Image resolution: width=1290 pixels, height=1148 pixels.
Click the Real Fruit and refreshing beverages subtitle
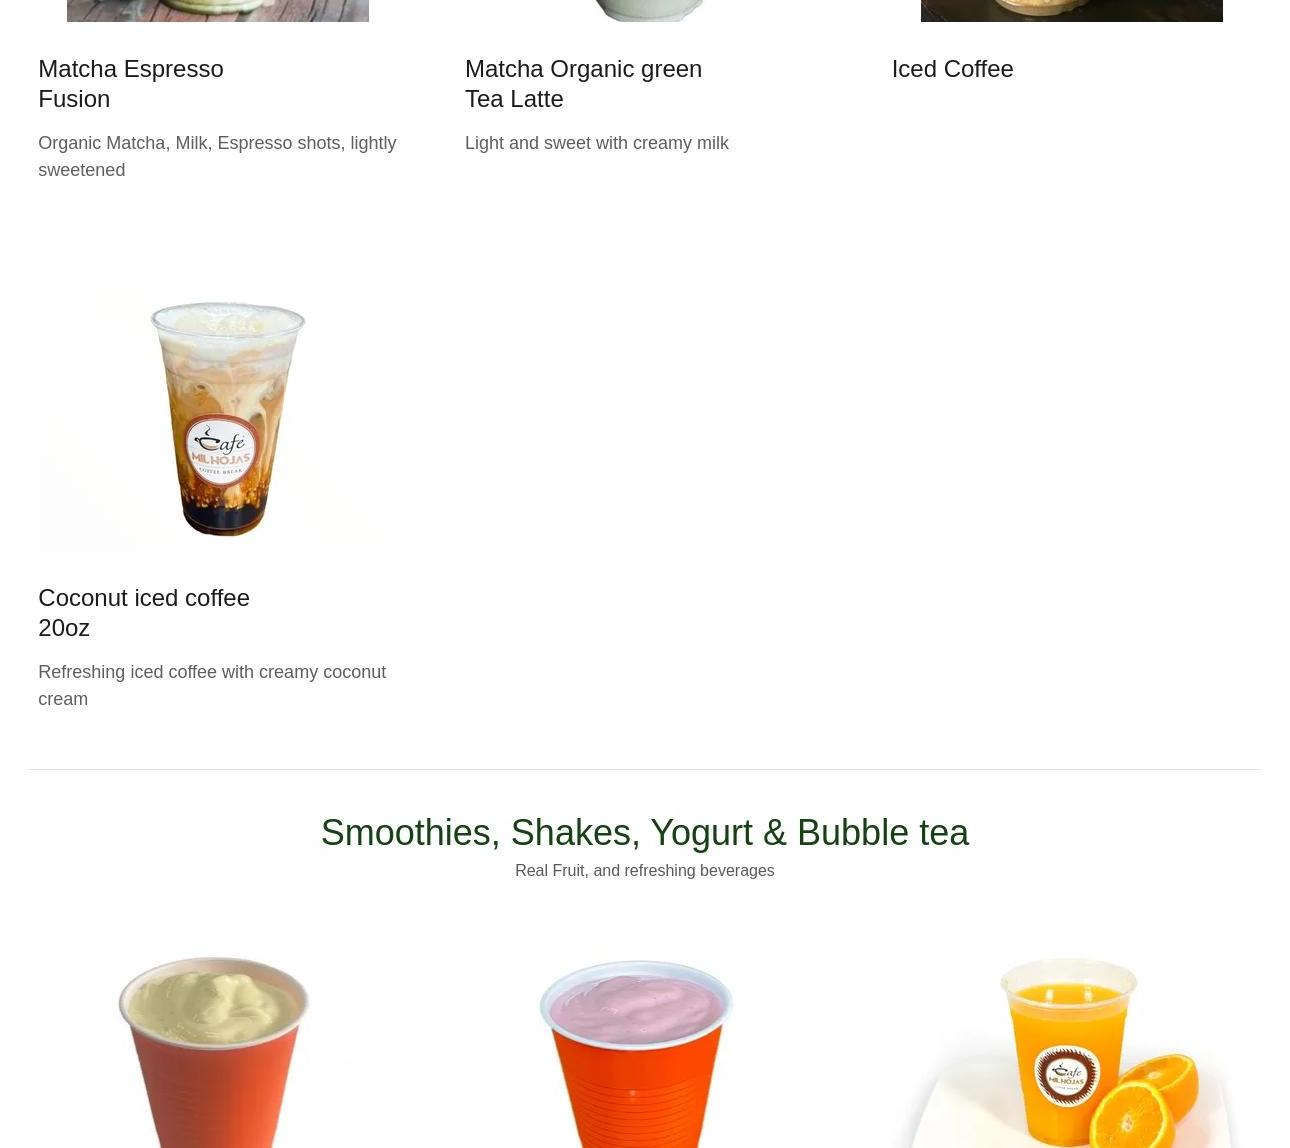click(x=645, y=870)
